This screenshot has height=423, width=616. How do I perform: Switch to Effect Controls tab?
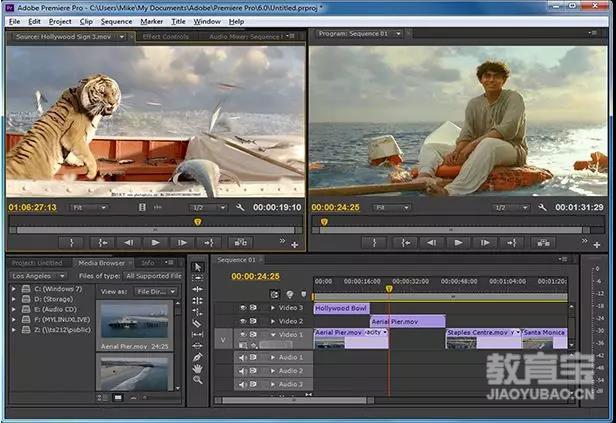(165, 37)
